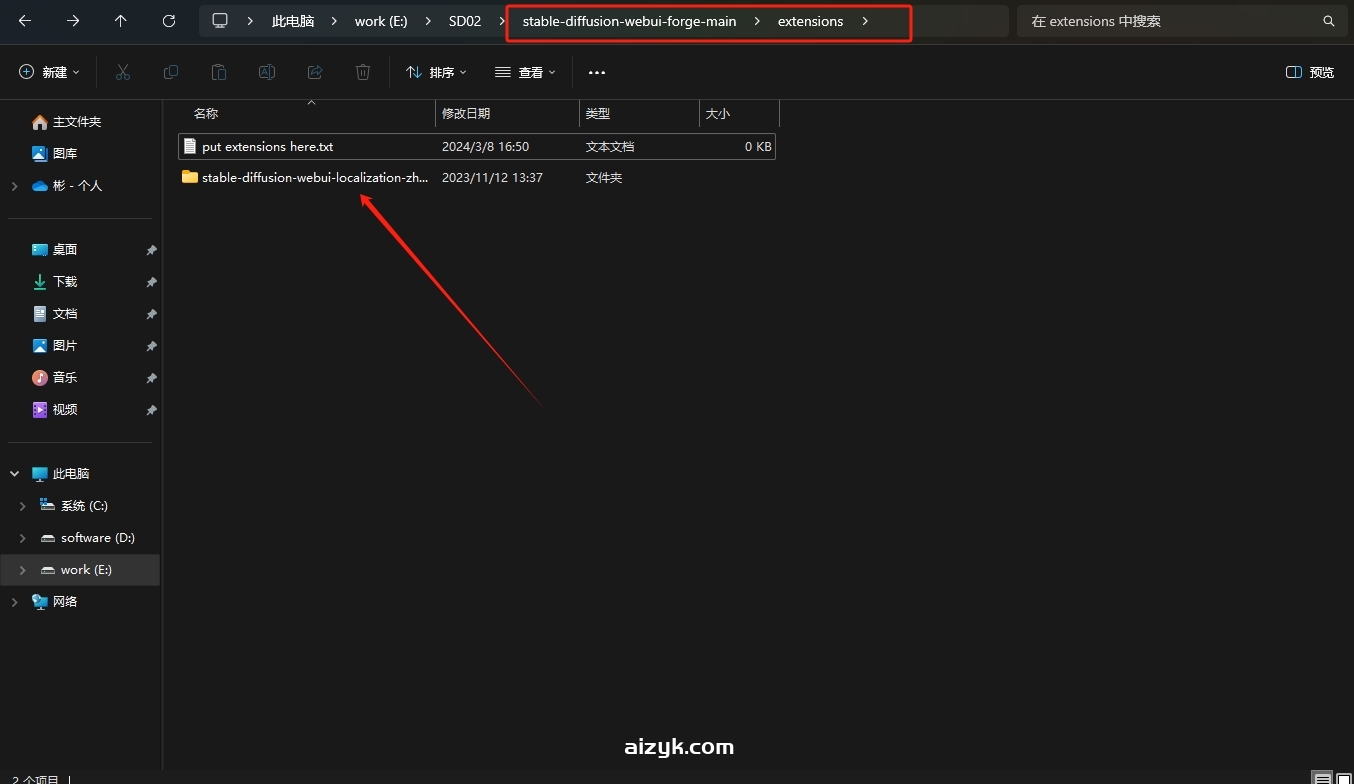The image size is (1354, 784).
Task: Open the 新建 (New) dropdown
Action: 50,72
